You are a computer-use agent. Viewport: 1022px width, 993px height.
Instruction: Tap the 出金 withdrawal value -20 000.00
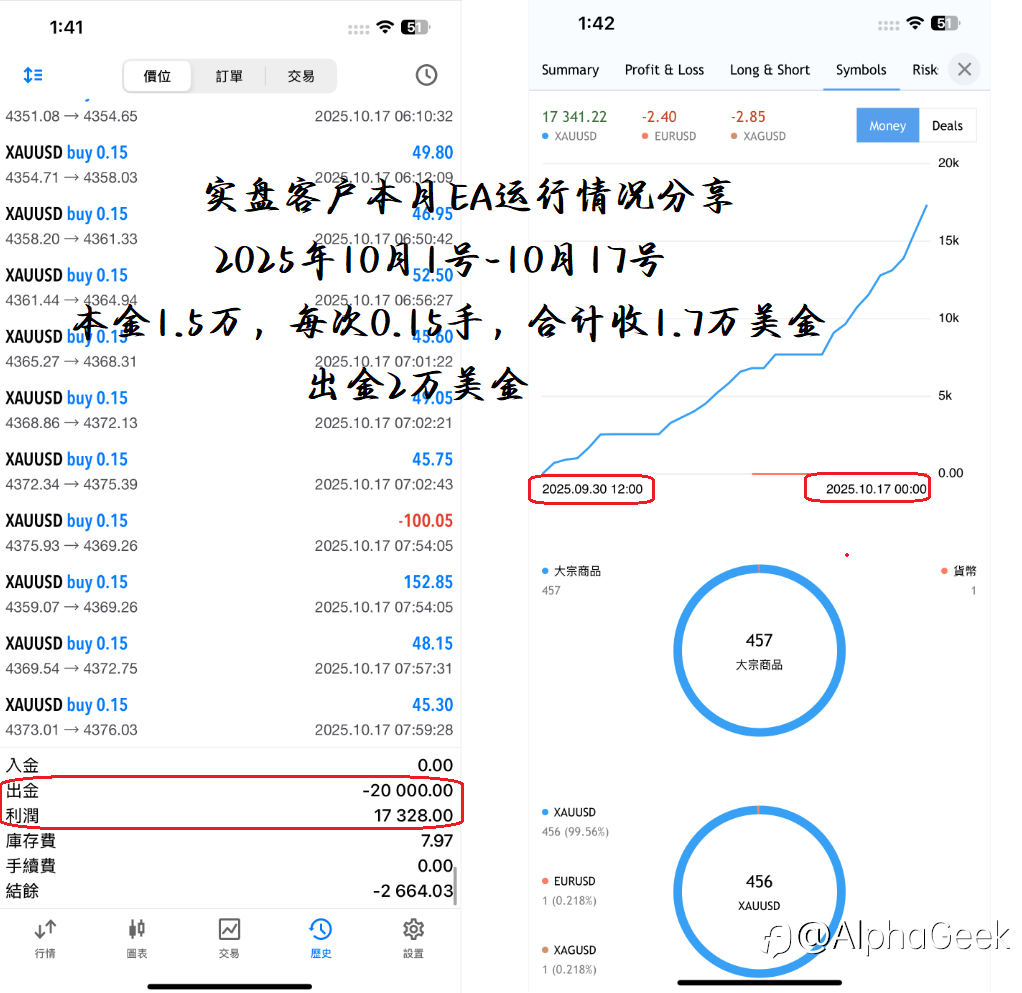(x=407, y=790)
